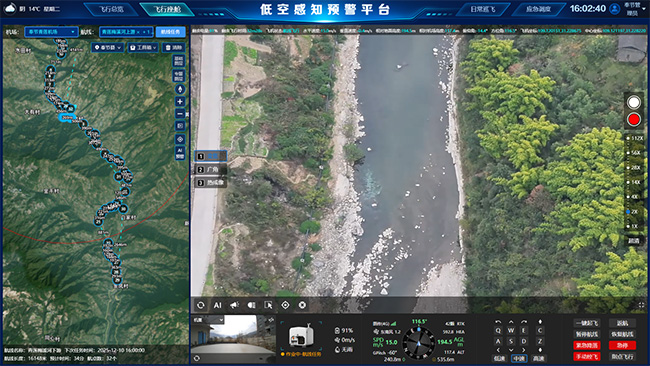Select zoom level 28X
This screenshot has height=366, width=650.
coord(635,168)
